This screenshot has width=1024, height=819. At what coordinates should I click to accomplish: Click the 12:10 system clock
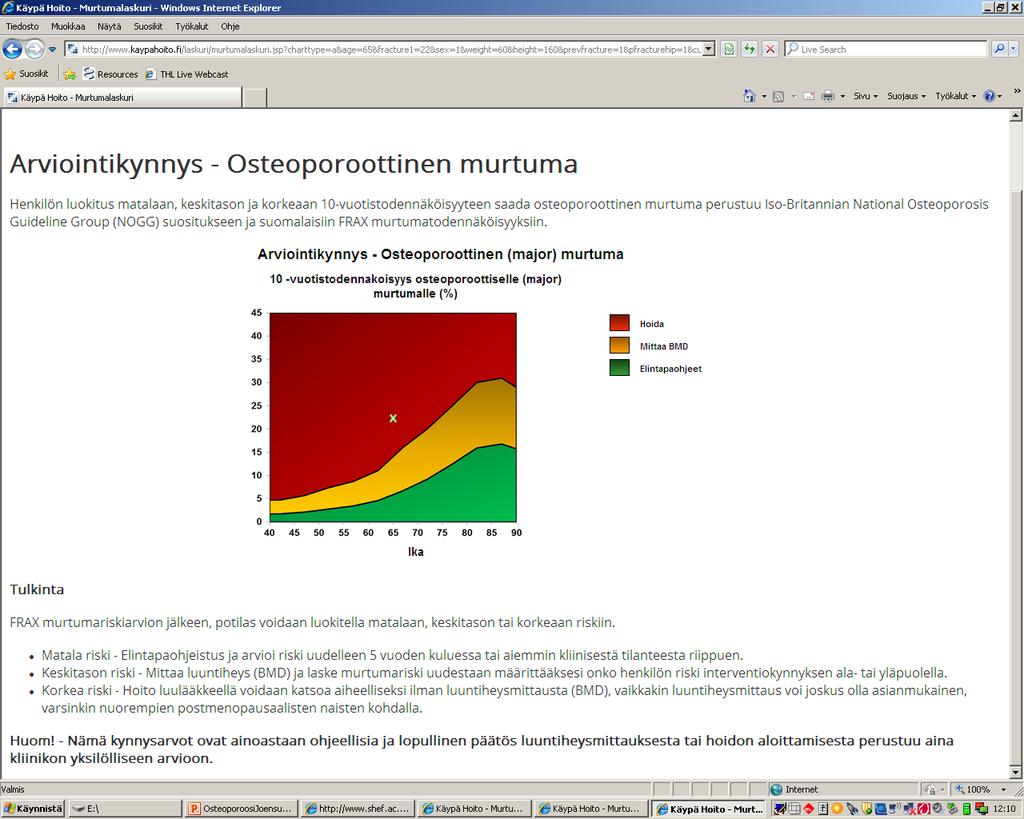click(1004, 809)
